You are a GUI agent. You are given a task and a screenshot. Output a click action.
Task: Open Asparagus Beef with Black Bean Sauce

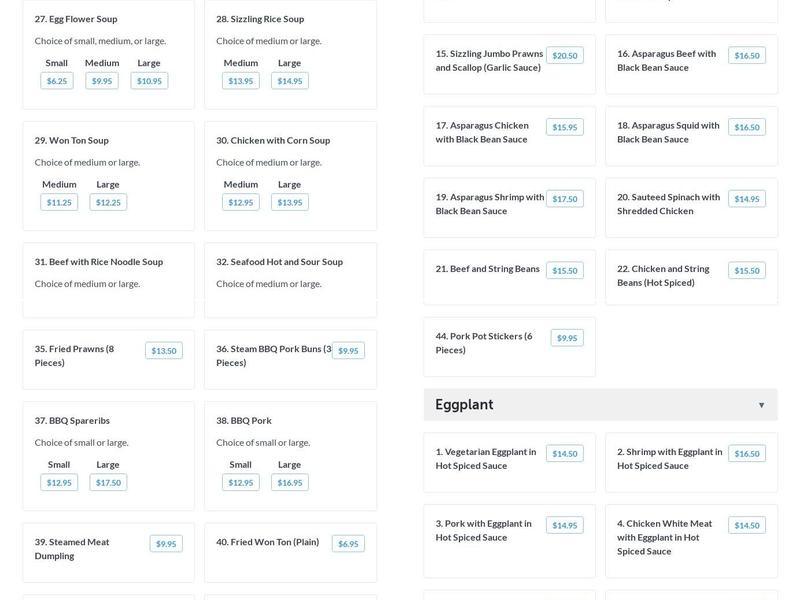pos(666,61)
